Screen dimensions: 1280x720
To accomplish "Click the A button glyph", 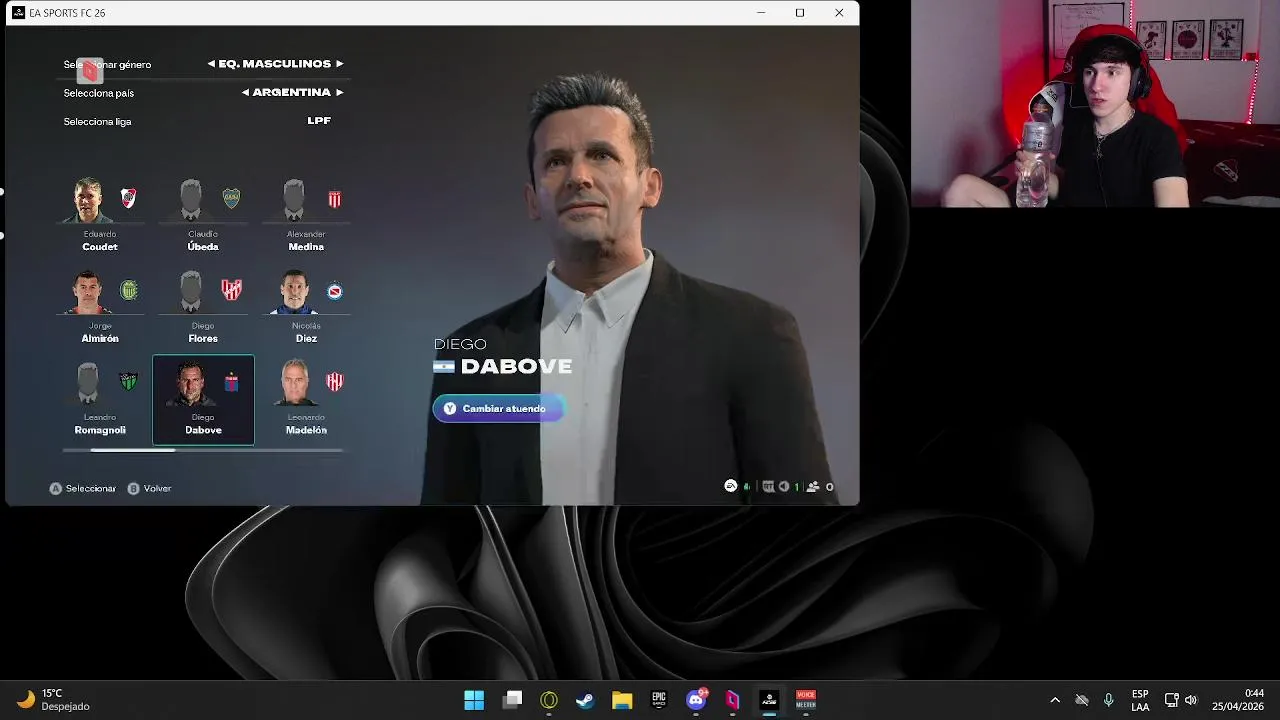I will coord(56,489).
